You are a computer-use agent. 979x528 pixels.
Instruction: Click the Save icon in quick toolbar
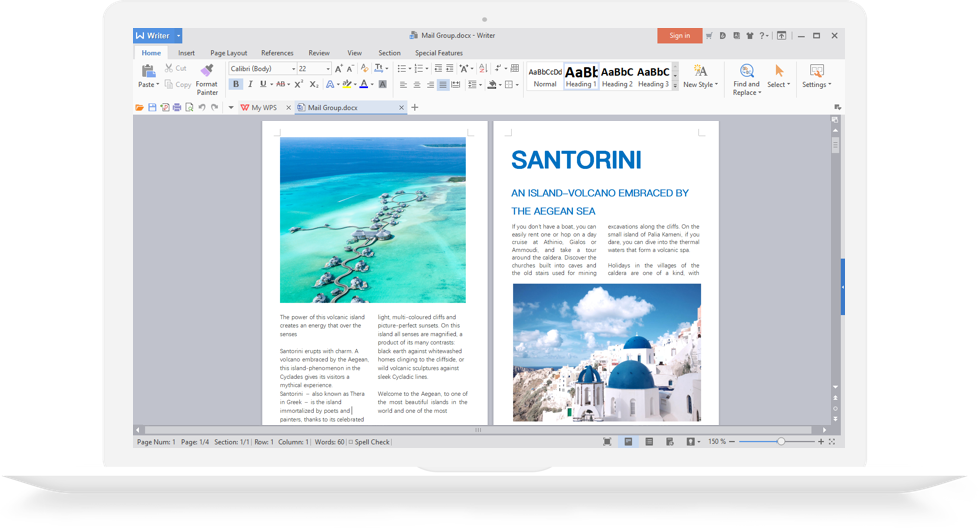point(152,107)
